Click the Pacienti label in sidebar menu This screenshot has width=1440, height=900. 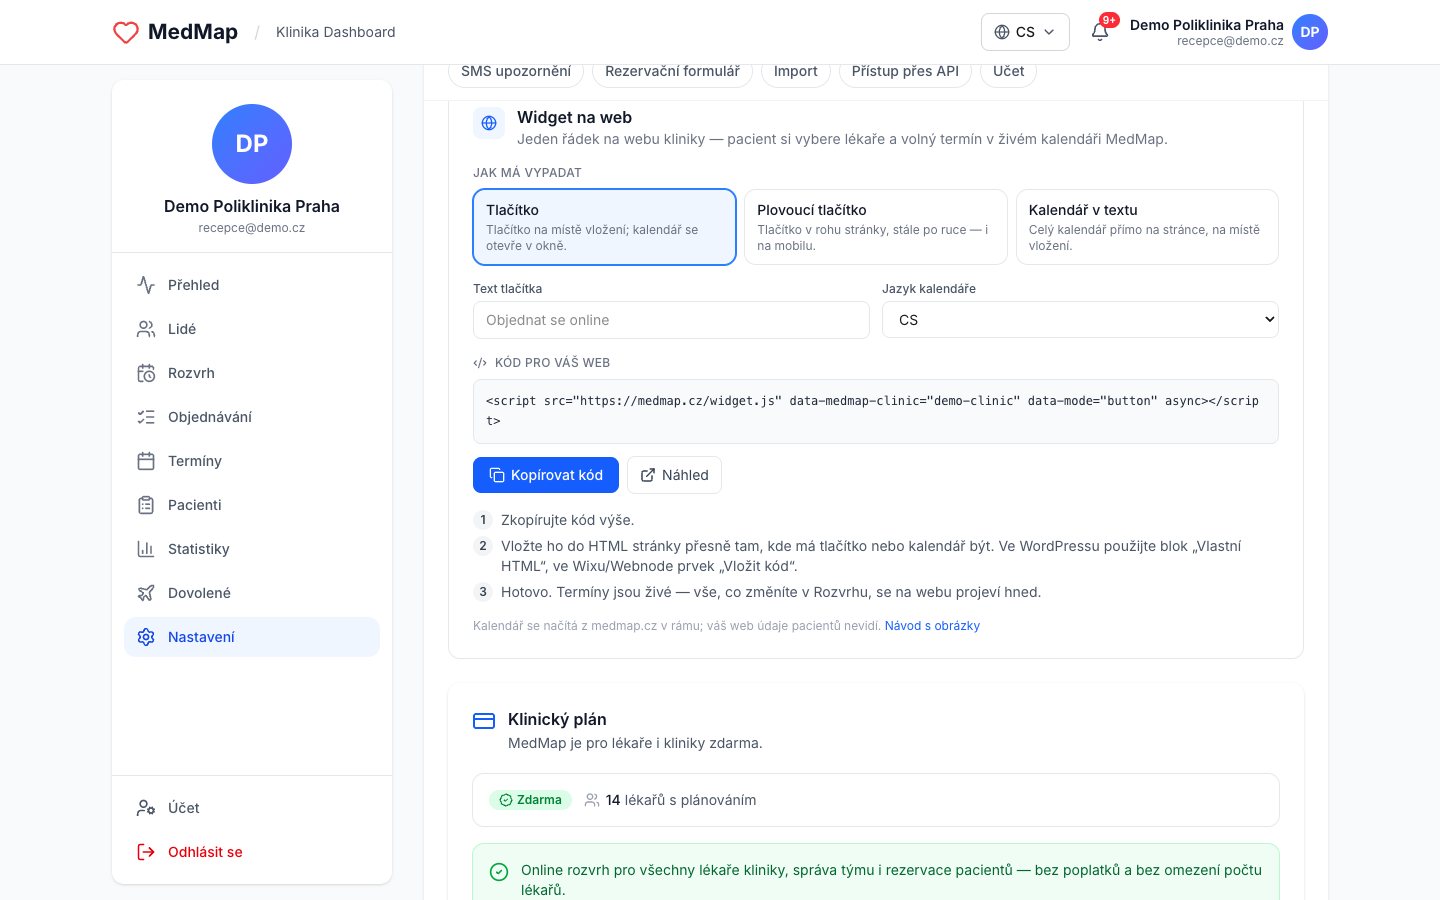[x=195, y=505]
